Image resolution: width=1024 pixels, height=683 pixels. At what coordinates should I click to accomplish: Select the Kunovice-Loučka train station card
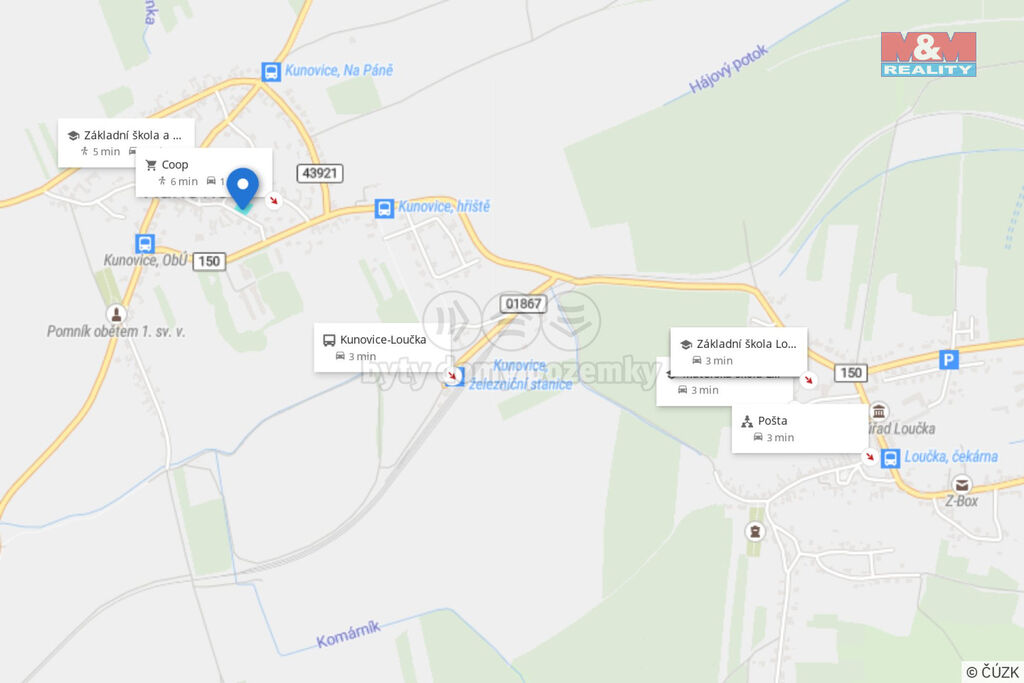[381, 347]
